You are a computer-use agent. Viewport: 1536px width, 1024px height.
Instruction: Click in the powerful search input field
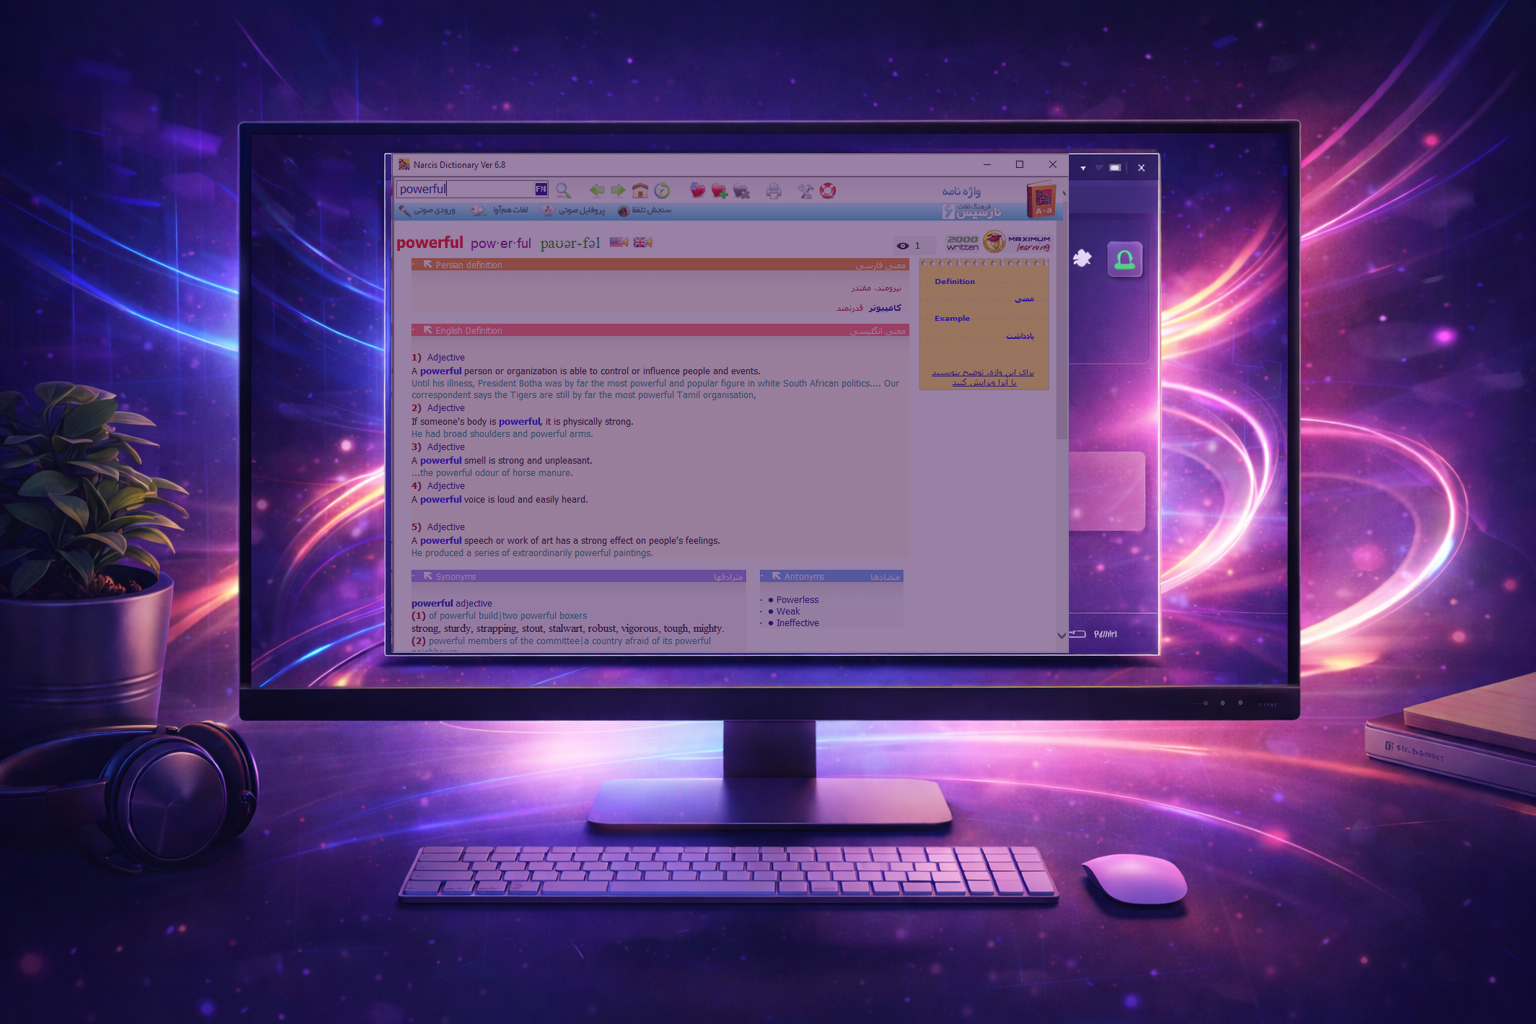point(465,189)
